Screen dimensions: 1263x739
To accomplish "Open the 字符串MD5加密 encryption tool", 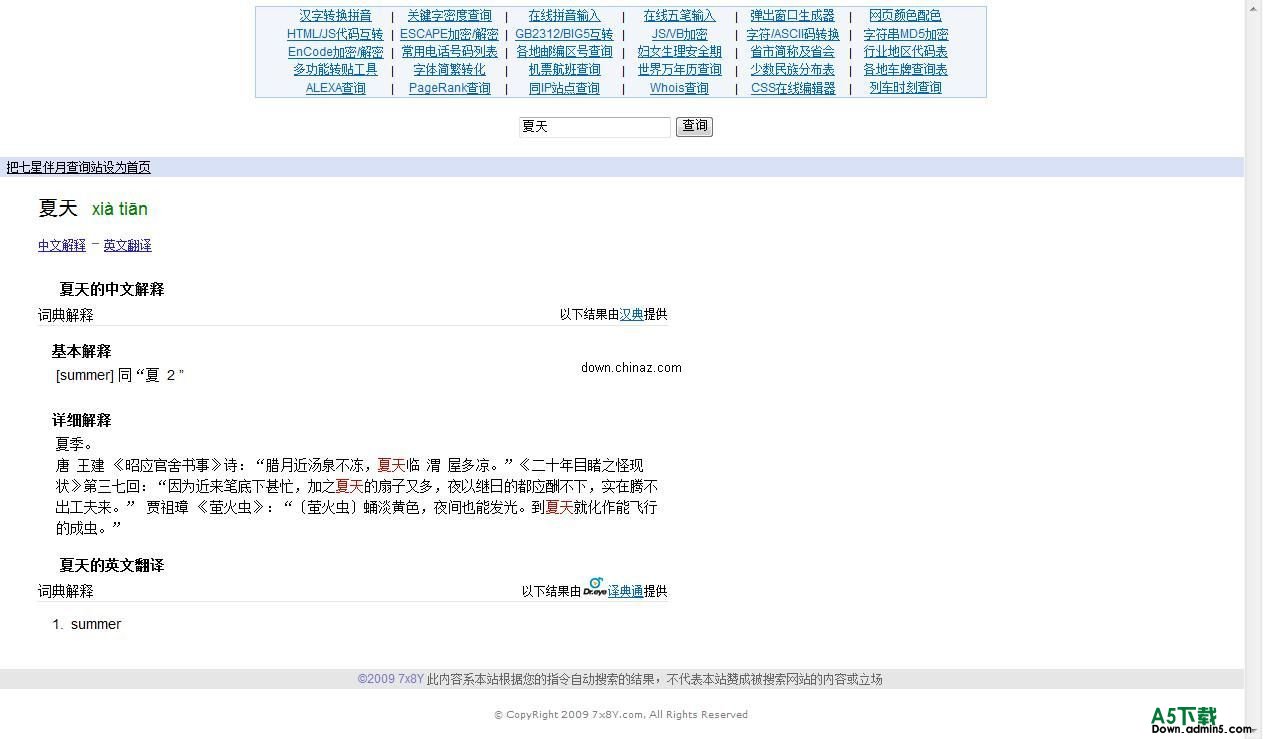I will click(x=905, y=33).
